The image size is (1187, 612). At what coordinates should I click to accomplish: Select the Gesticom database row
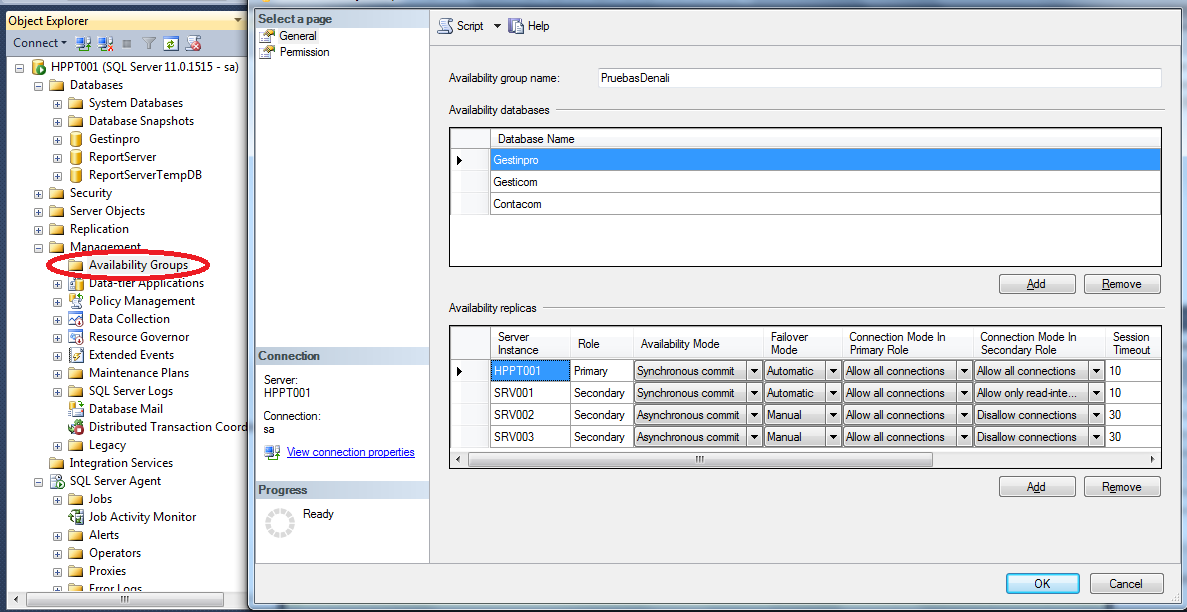click(825, 183)
